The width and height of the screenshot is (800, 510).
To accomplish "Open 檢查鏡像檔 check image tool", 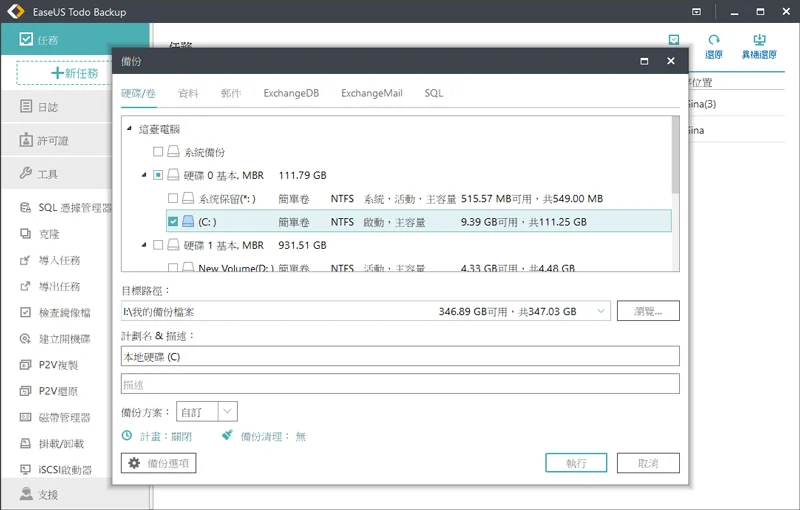I will click(x=55, y=312).
